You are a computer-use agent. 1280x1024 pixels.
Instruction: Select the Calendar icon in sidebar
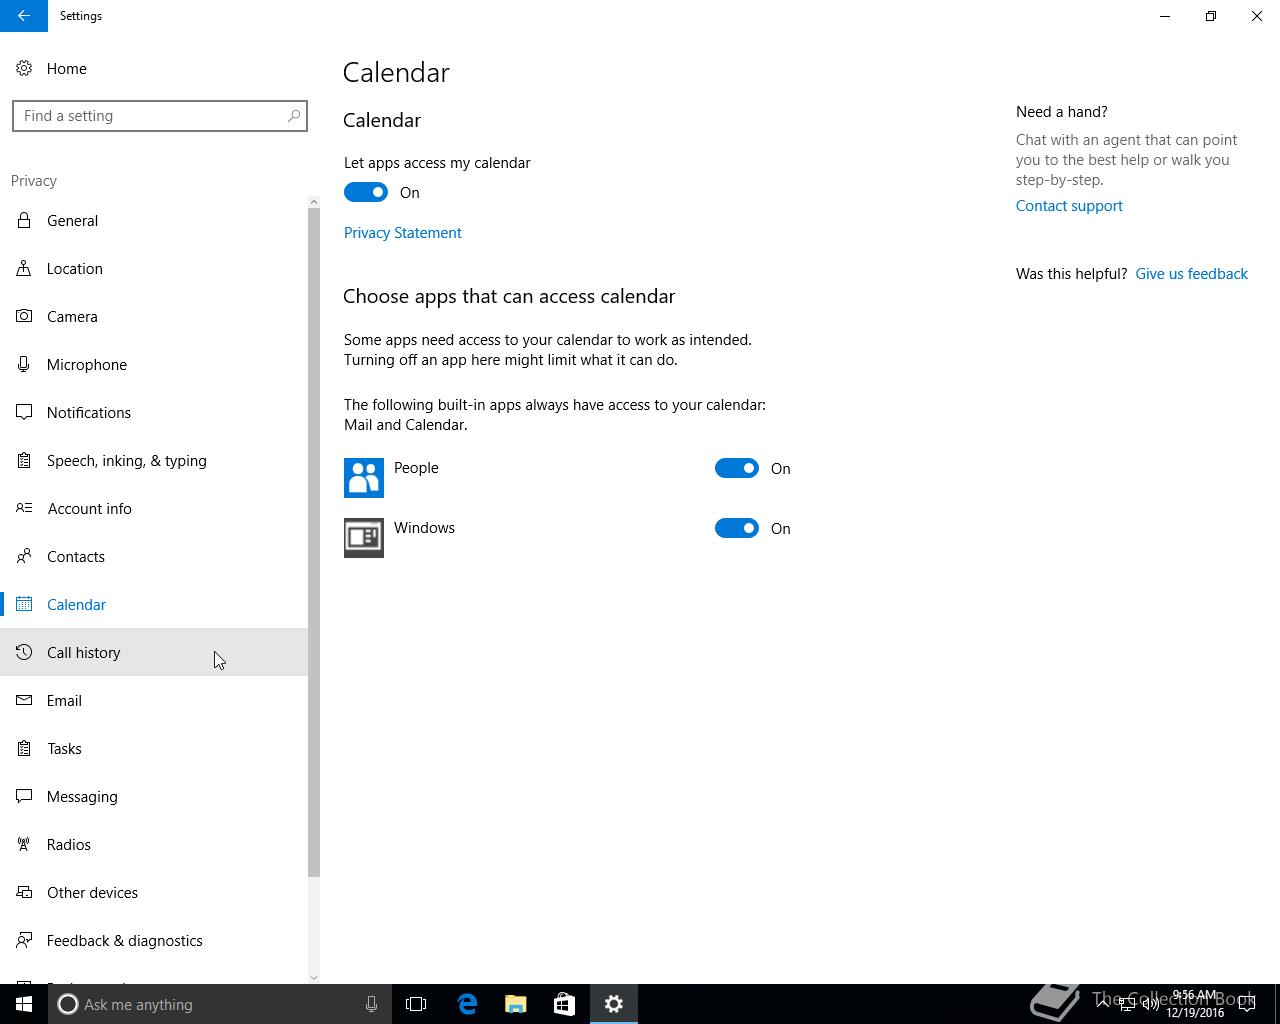[24, 604]
